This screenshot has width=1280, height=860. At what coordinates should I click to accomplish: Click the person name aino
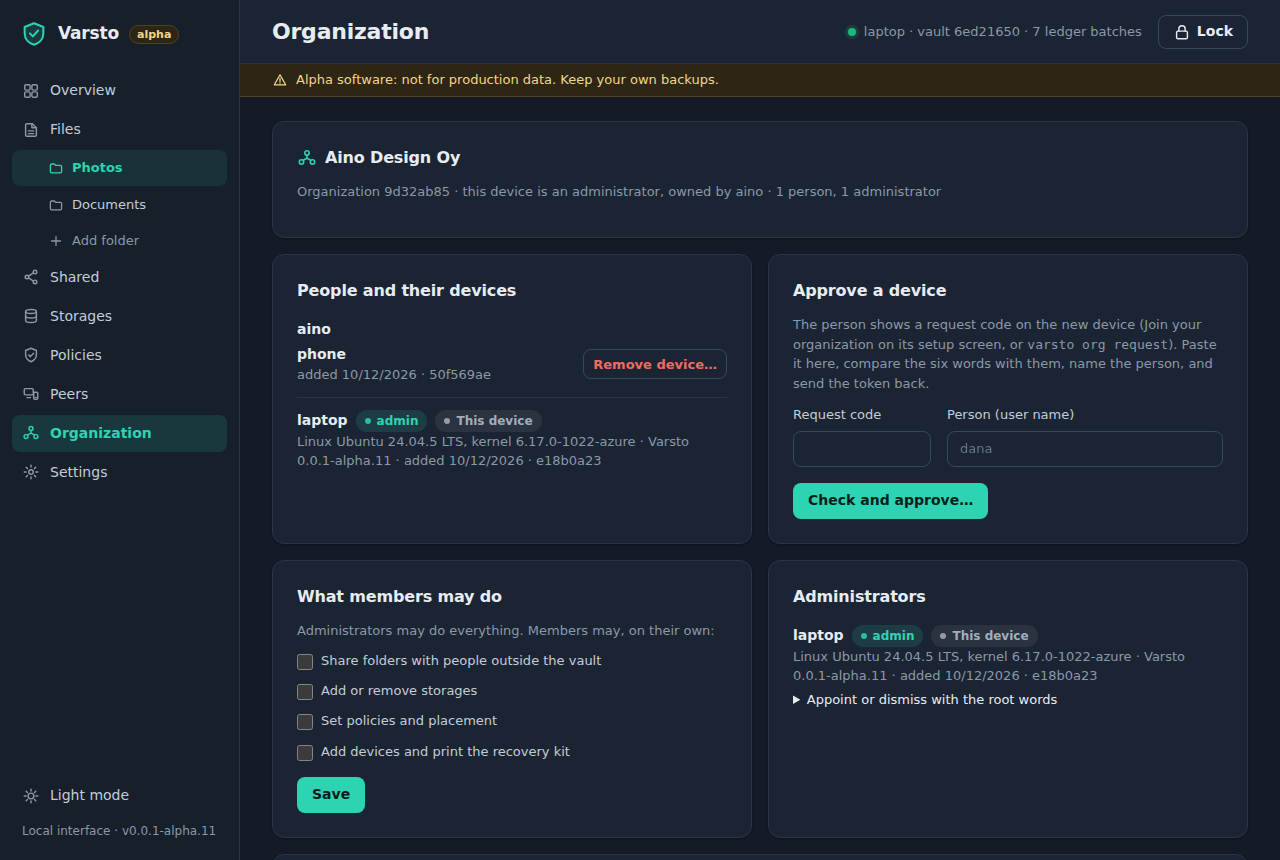click(314, 329)
